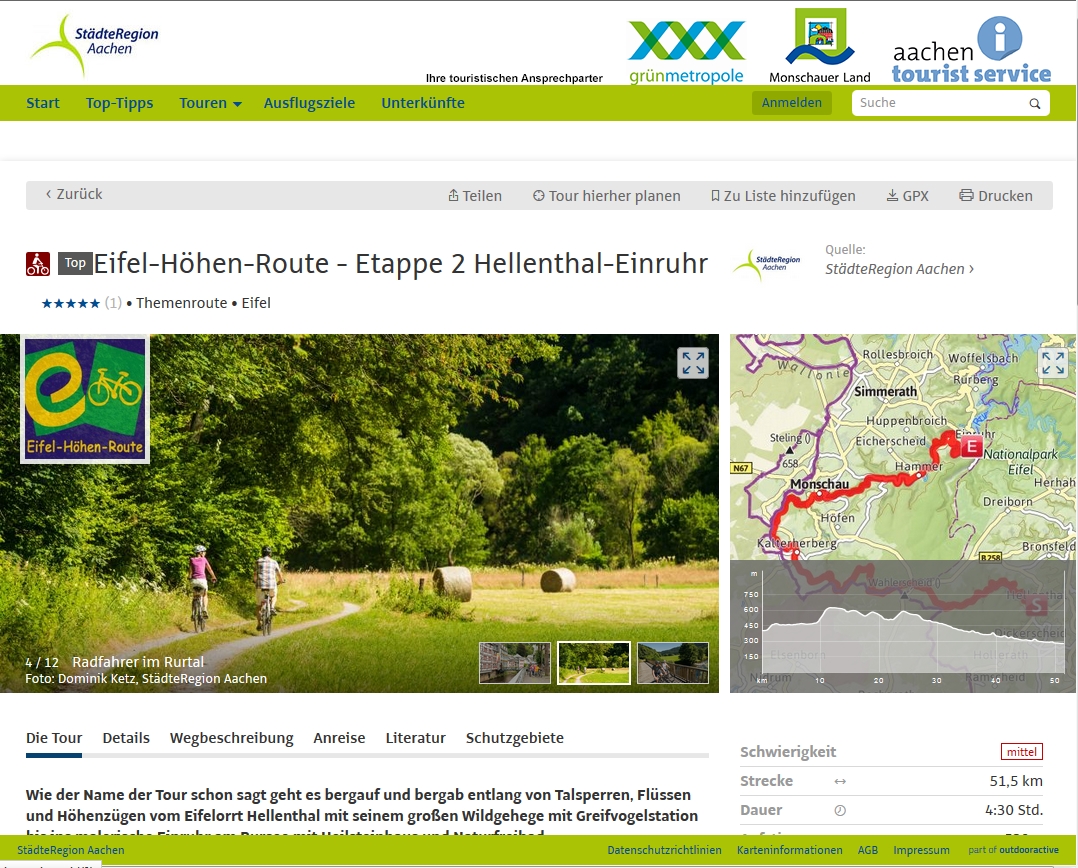The width and height of the screenshot is (1078, 868).
Task: Switch to the Anreise tab
Action: 339,738
